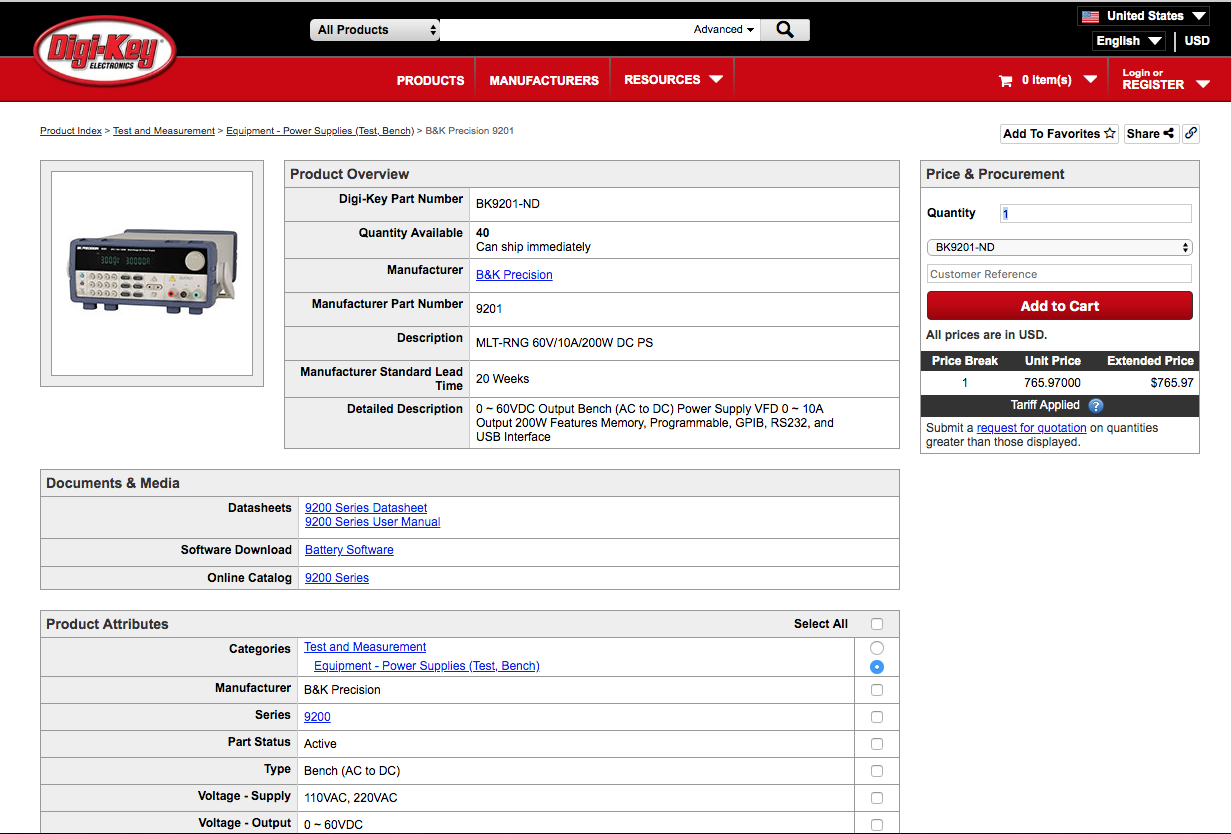Click the 20 Weeks lead time value

tap(503, 379)
